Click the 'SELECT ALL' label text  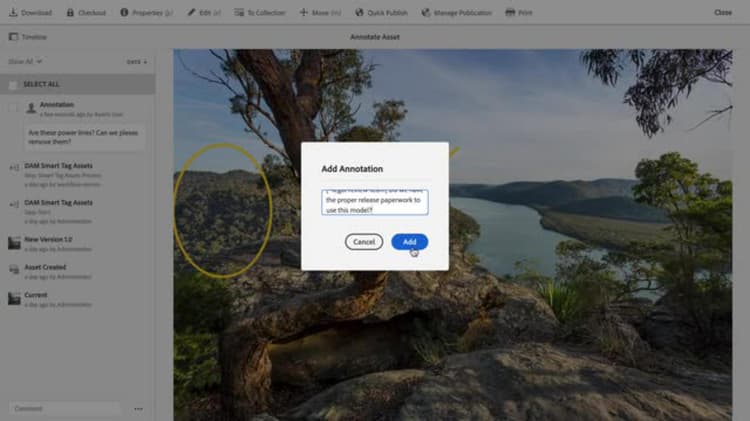coord(41,84)
